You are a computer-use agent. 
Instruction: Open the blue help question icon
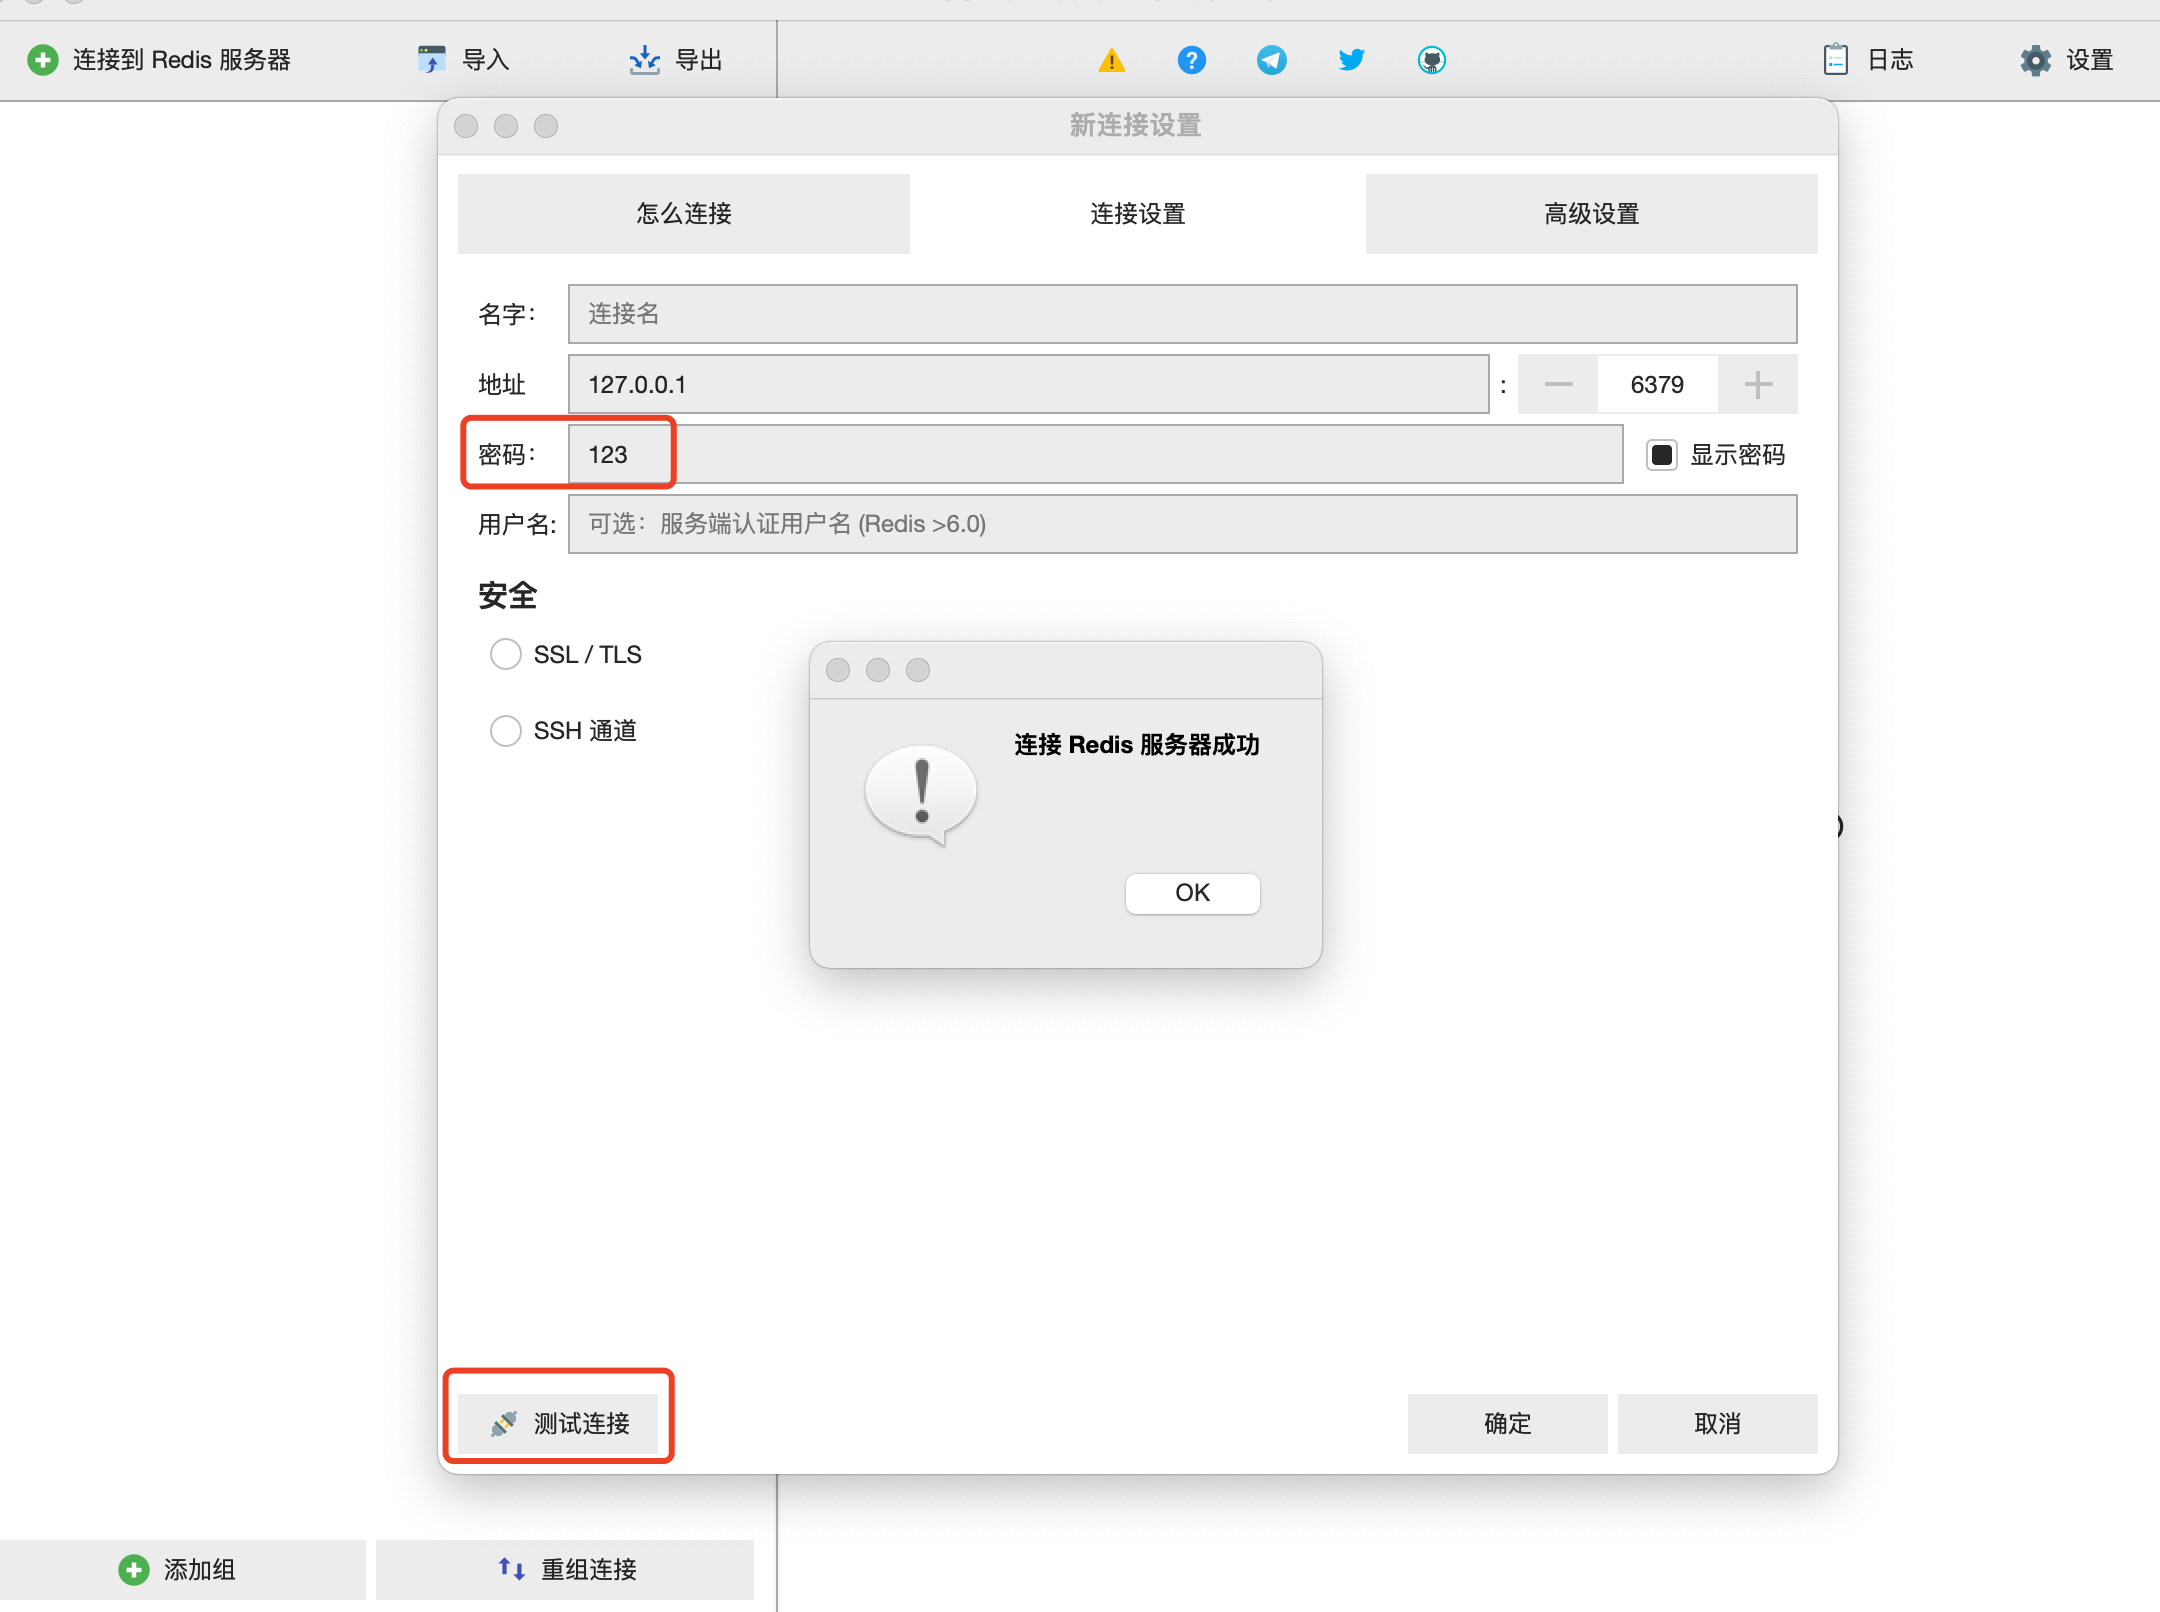(1191, 60)
